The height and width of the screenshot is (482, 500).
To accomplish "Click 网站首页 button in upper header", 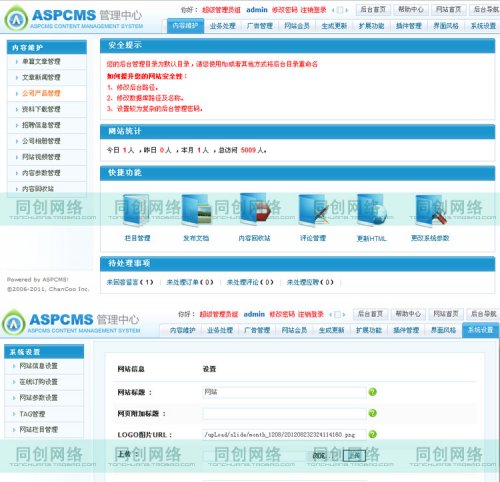I will pyautogui.click(x=449, y=10).
